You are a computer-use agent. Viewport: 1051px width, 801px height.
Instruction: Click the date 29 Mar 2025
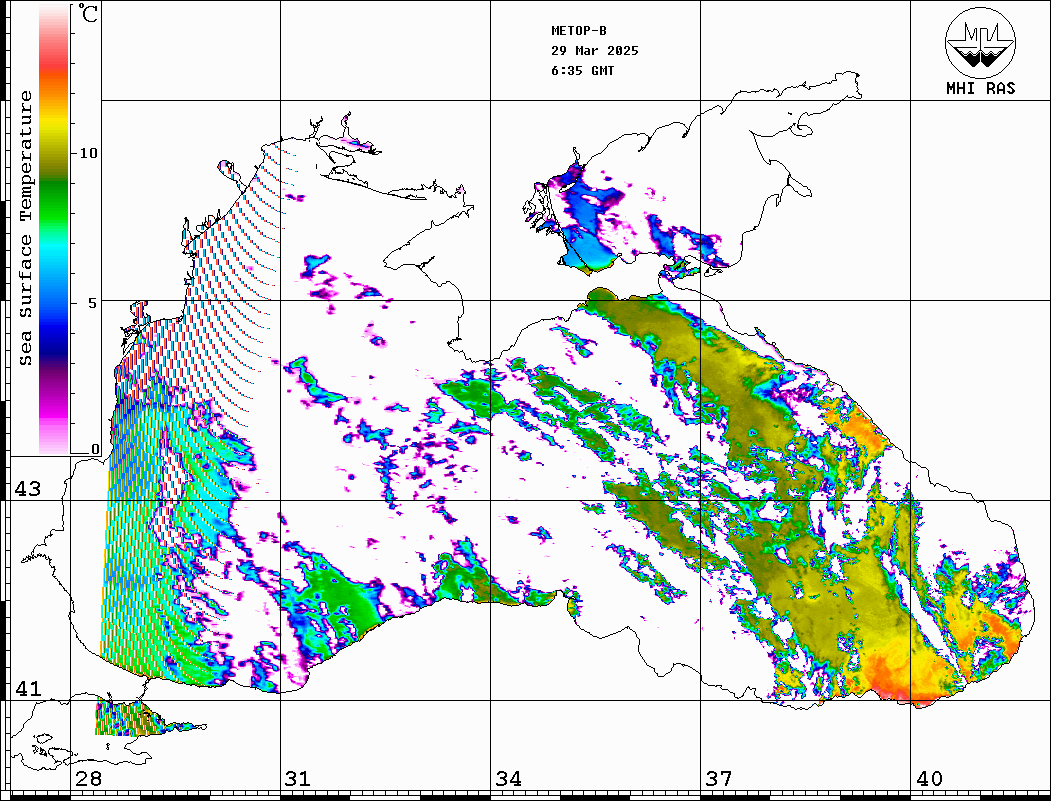(595, 51)
